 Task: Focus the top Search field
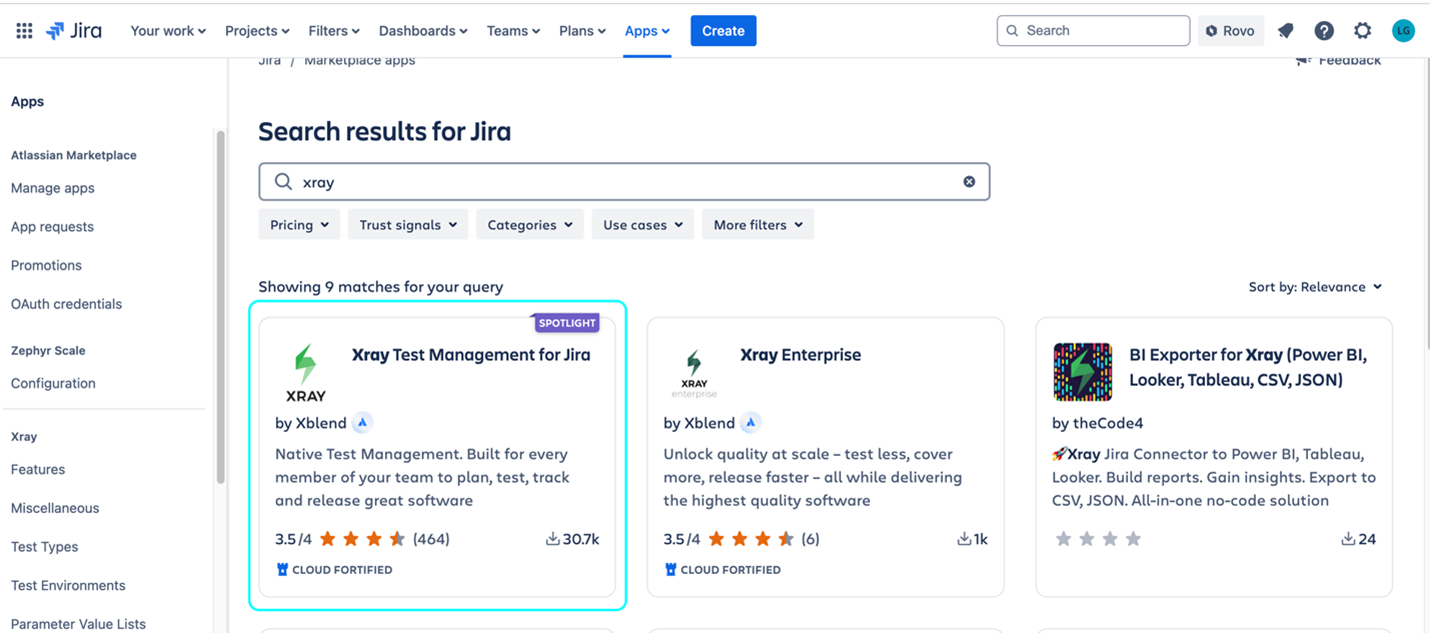click(x=1093, y=31)
